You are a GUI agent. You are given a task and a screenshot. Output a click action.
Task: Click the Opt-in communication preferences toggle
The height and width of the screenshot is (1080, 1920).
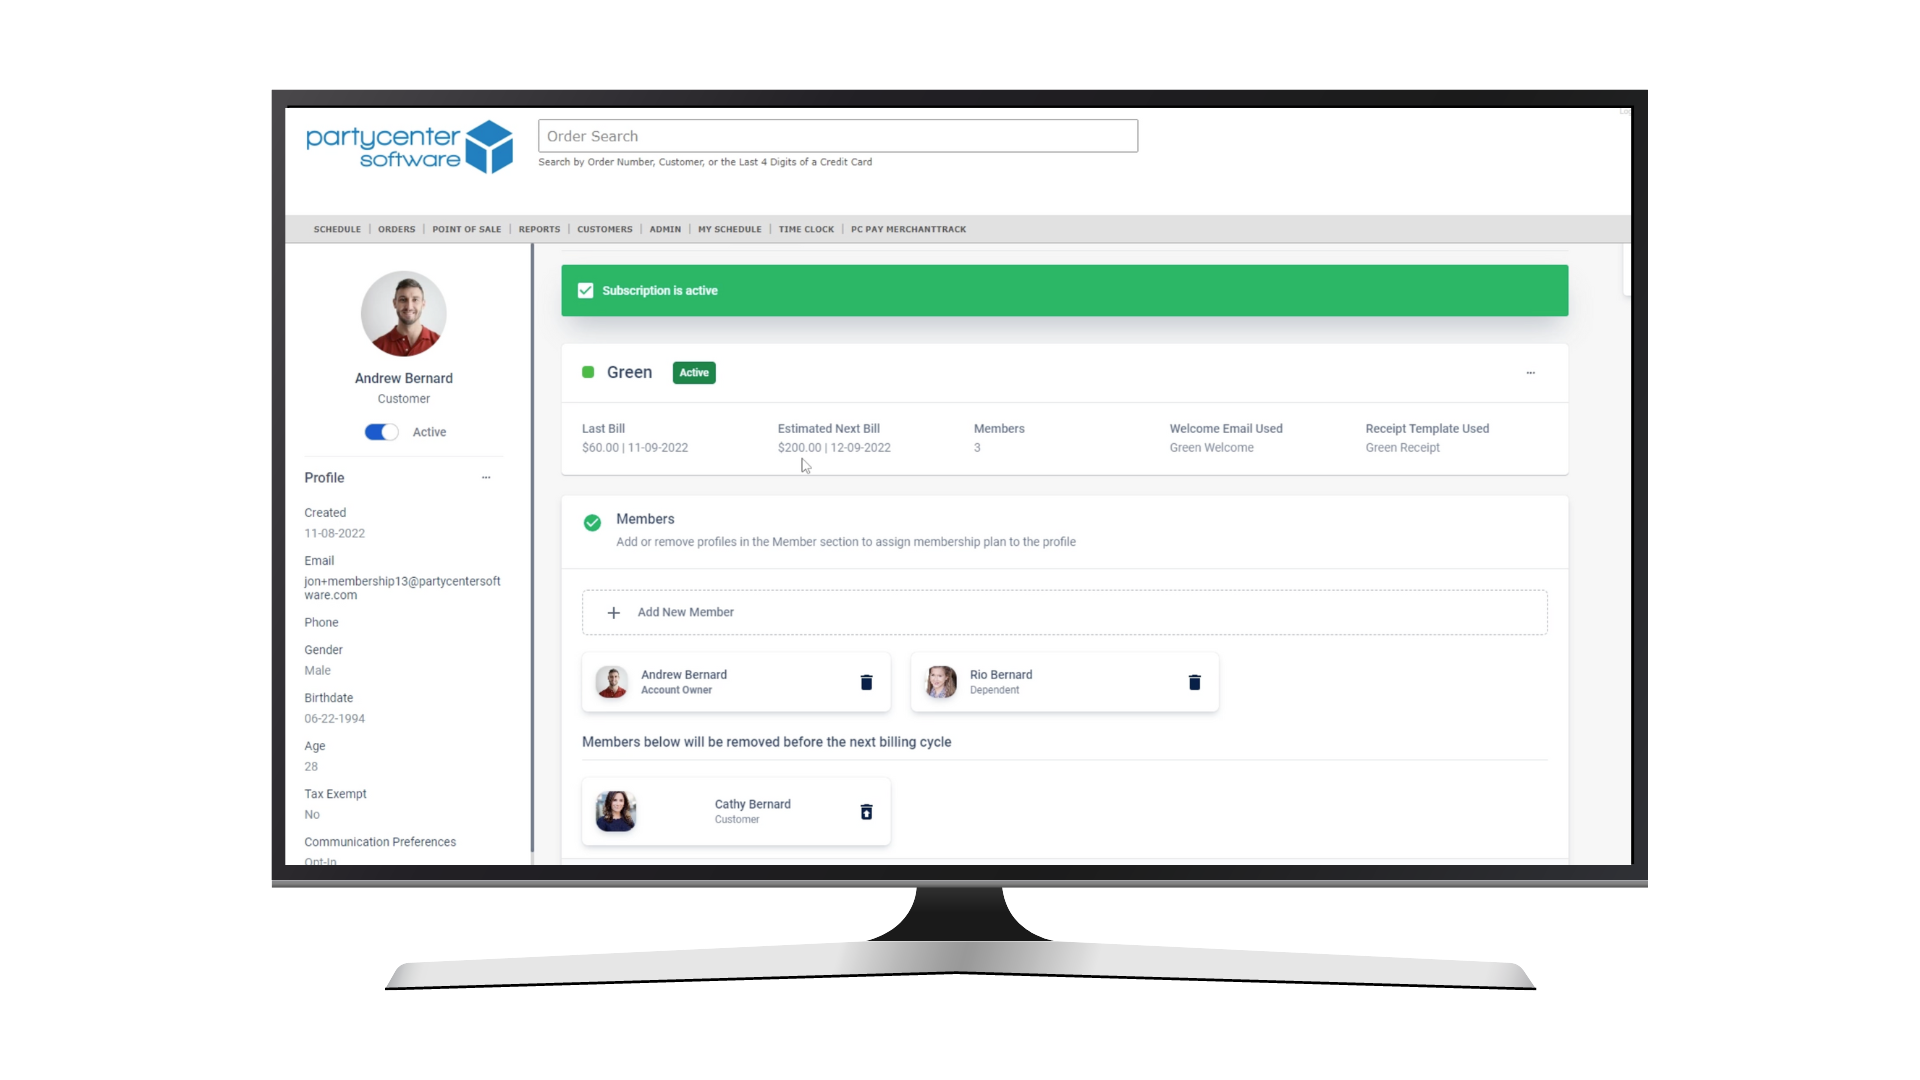coord(320,860)
